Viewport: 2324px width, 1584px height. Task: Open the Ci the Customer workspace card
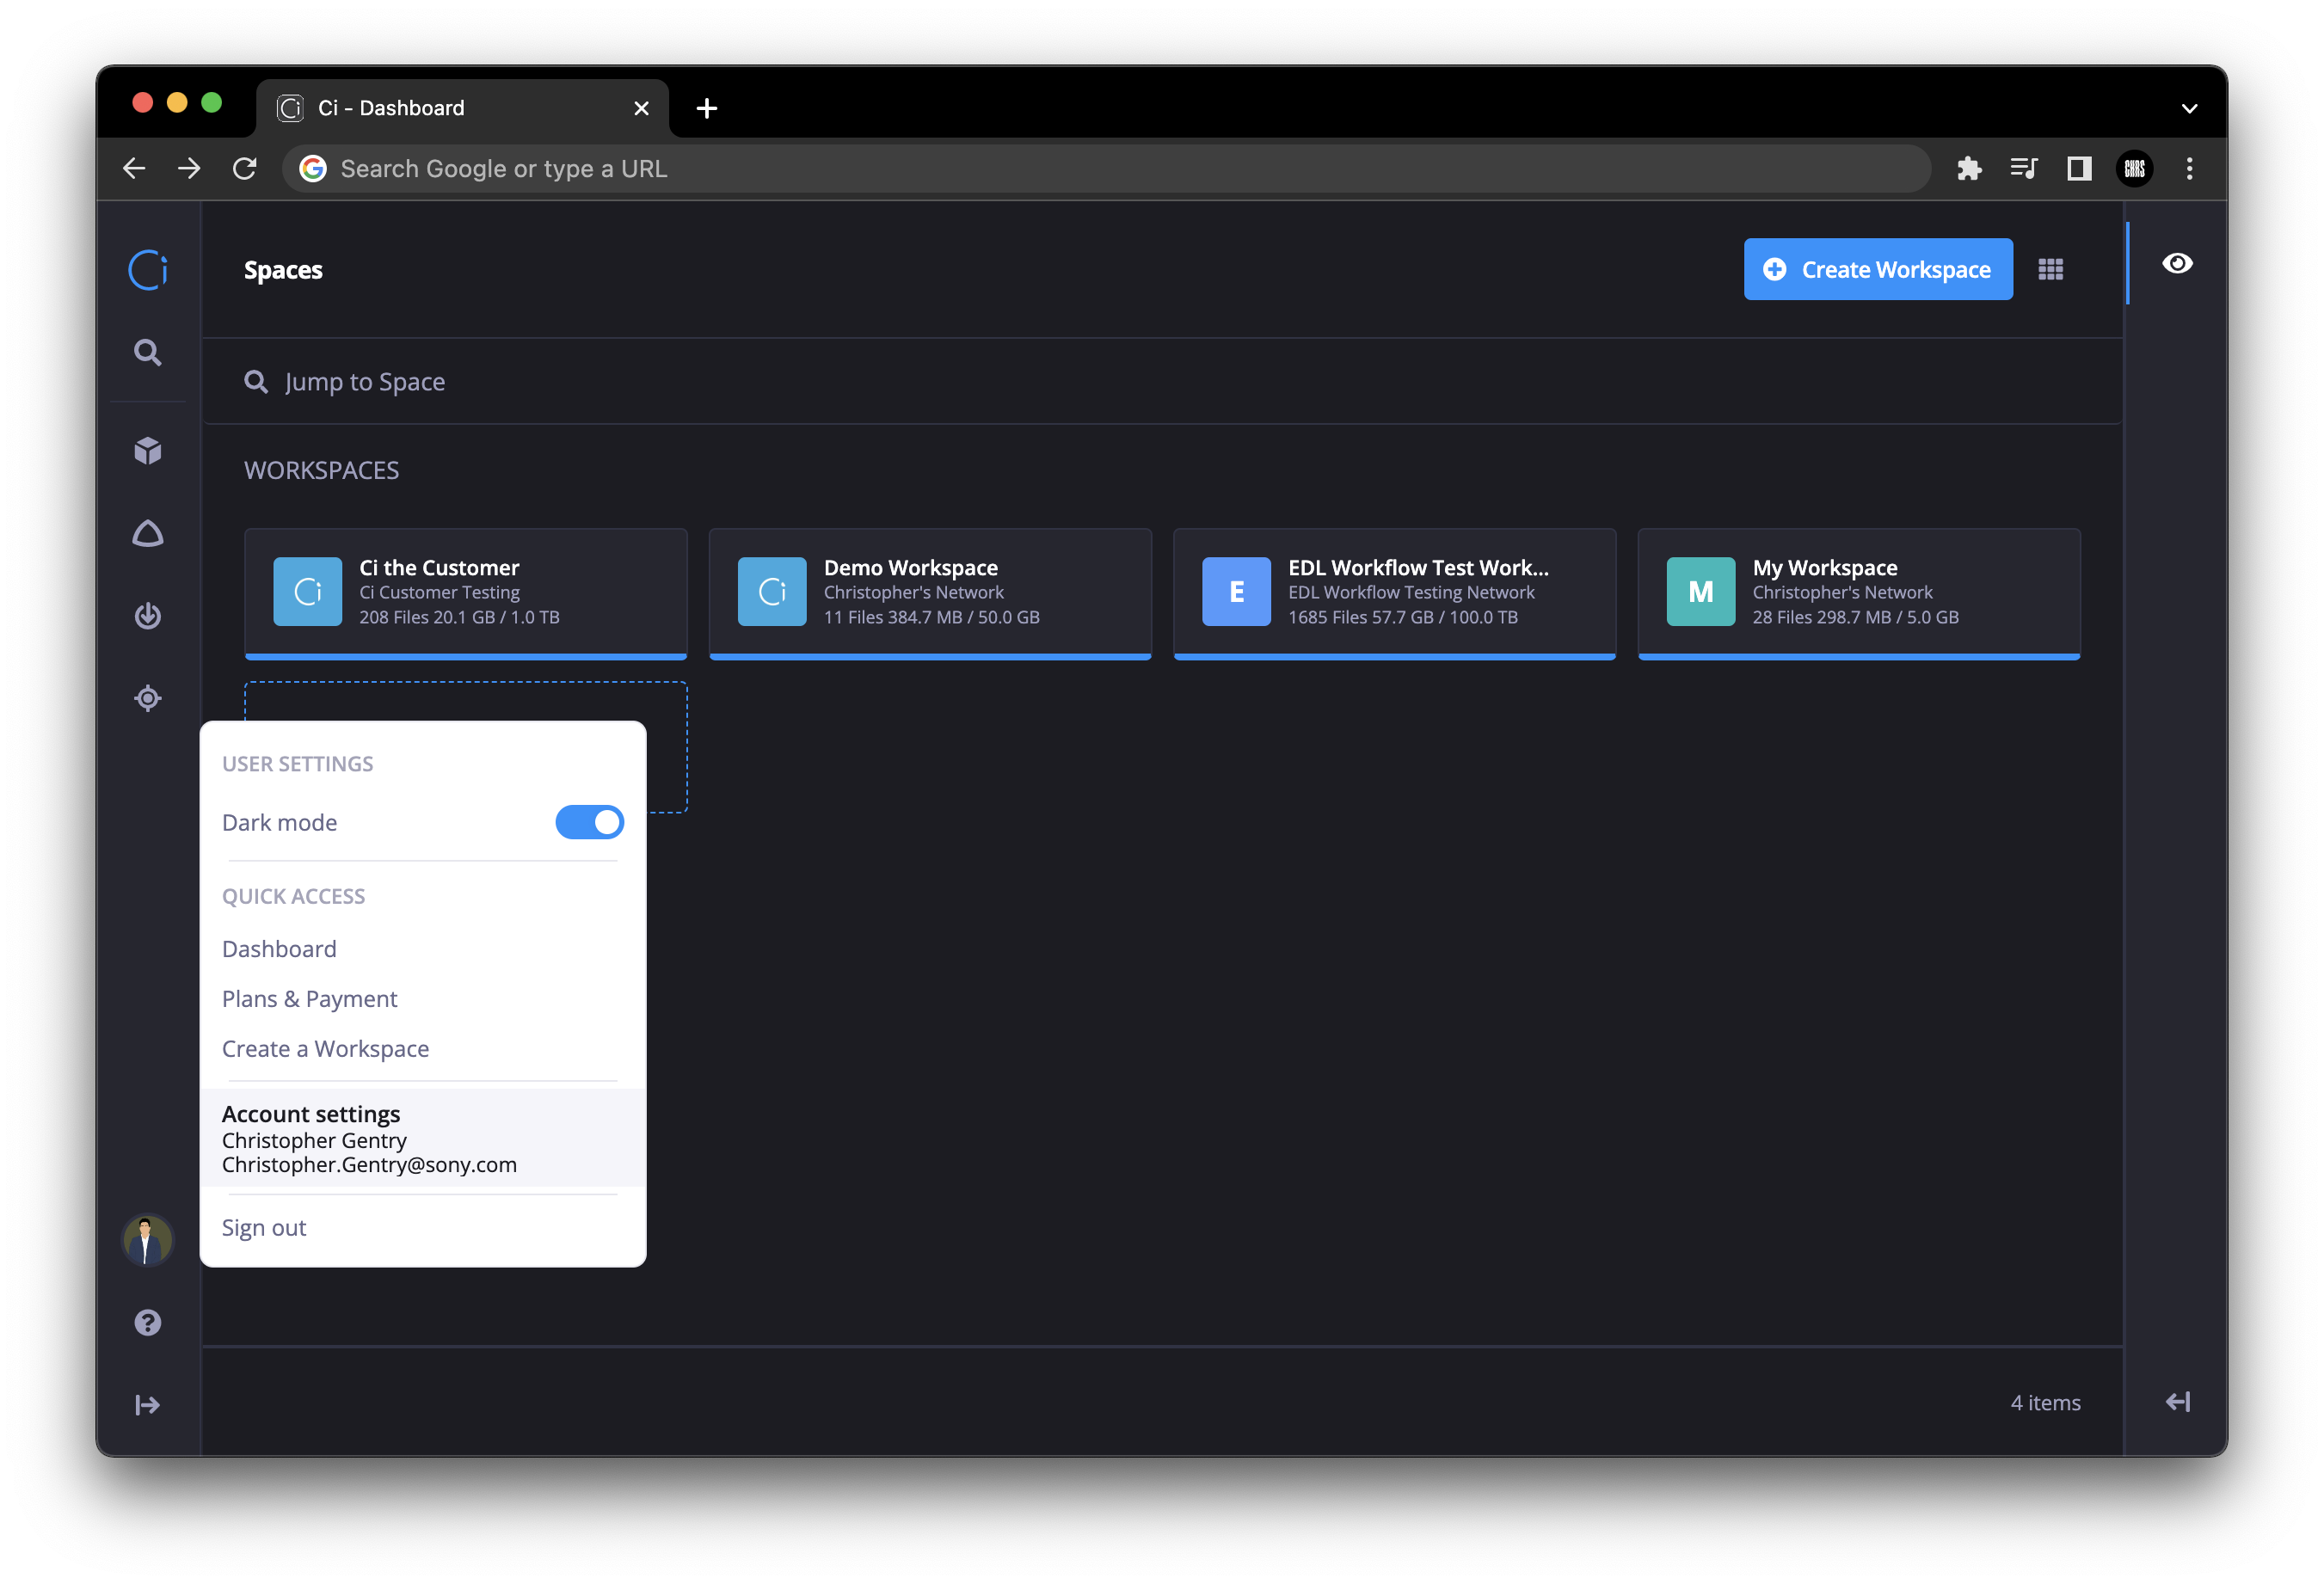point(466,593)
